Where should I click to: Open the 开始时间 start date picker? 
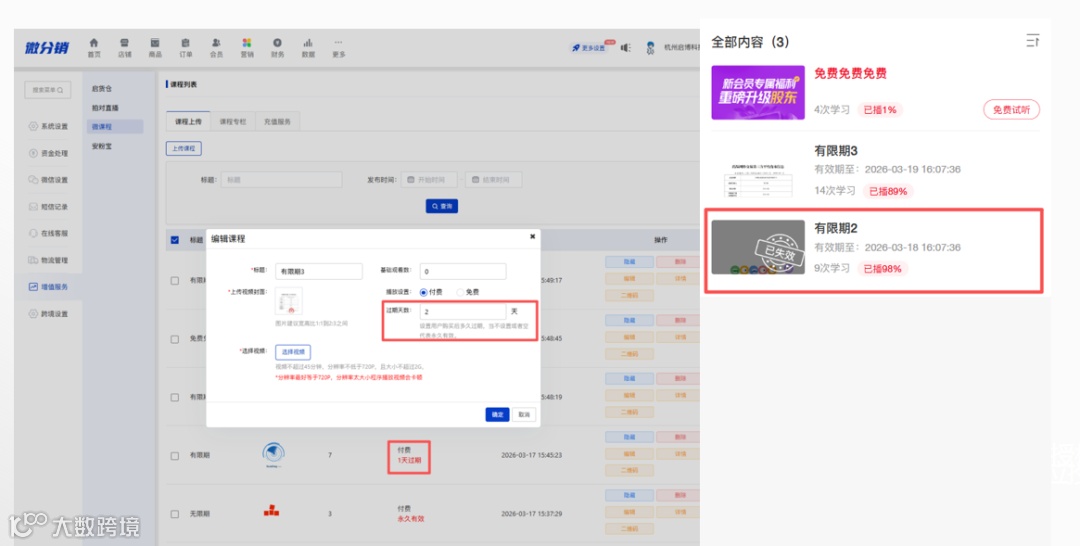point(430,180)
